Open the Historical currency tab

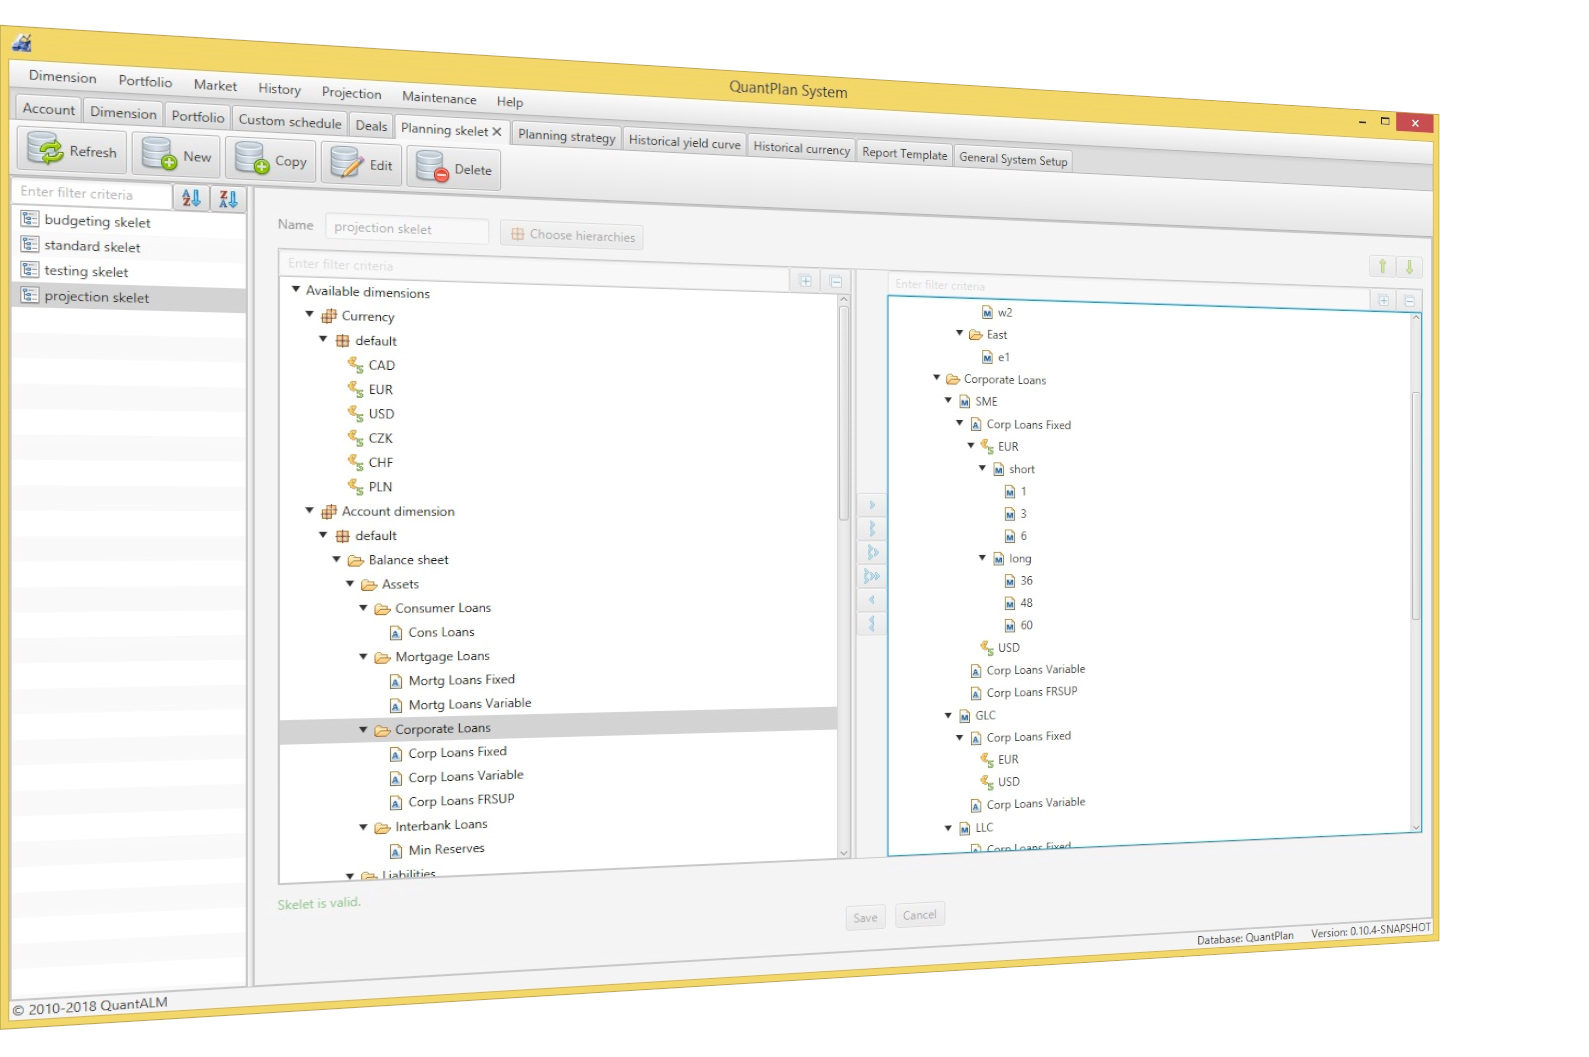coord(801,148)
